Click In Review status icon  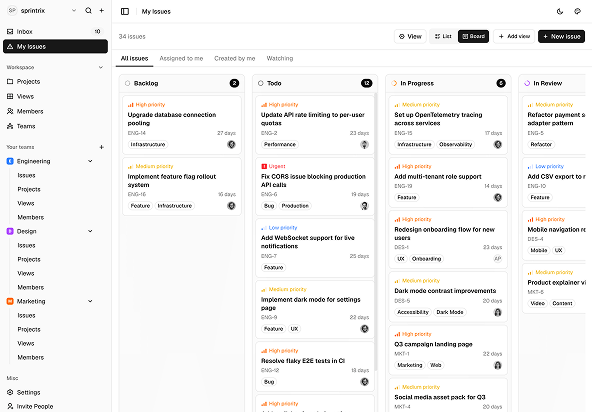[527, 83]
